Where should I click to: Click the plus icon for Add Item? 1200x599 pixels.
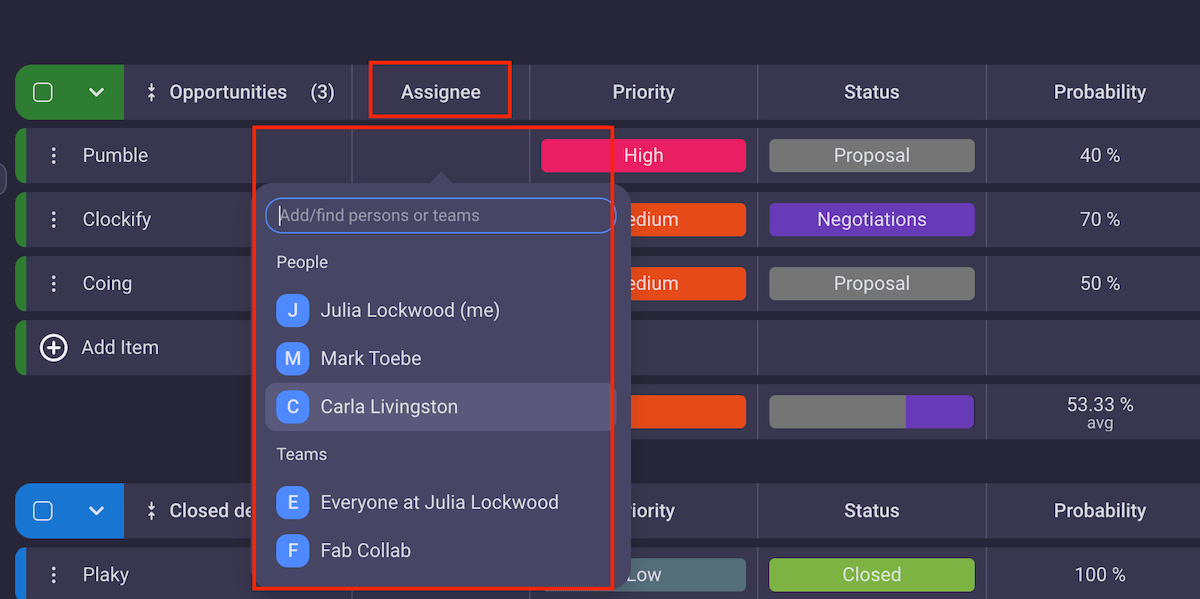pyautogui.click(x=53, y=348)
